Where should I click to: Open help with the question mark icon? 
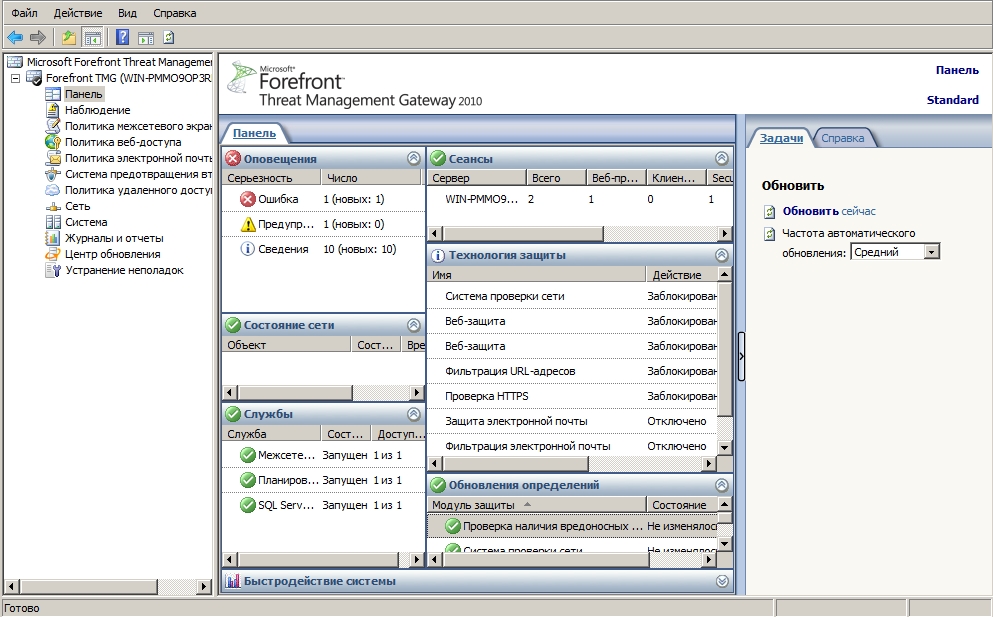tap(122, 38)
